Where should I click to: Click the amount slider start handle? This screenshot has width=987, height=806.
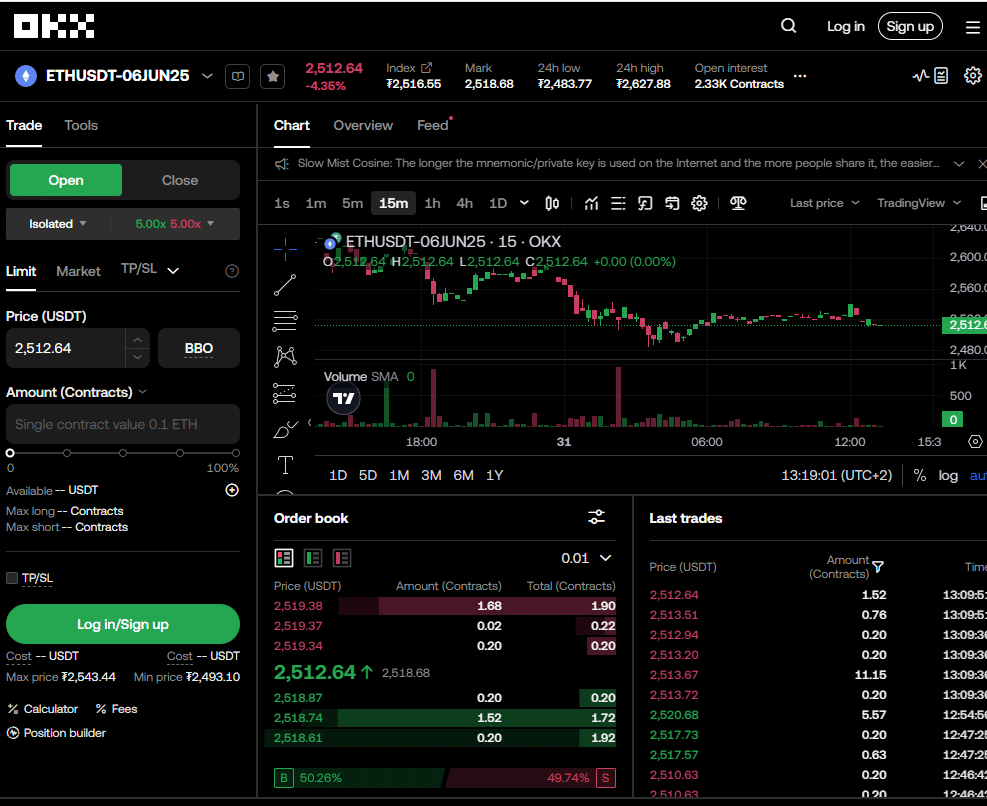pos(10,453)
